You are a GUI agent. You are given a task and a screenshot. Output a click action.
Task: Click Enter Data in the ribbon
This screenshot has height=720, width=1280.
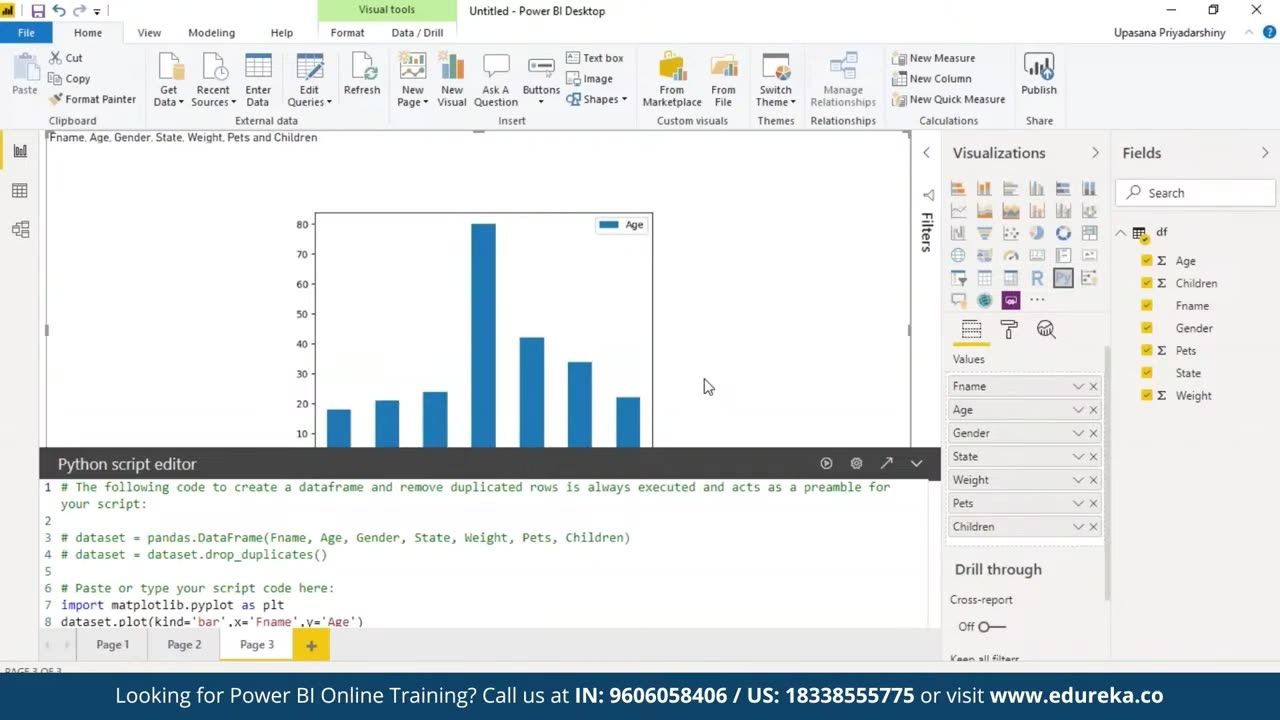258,80
